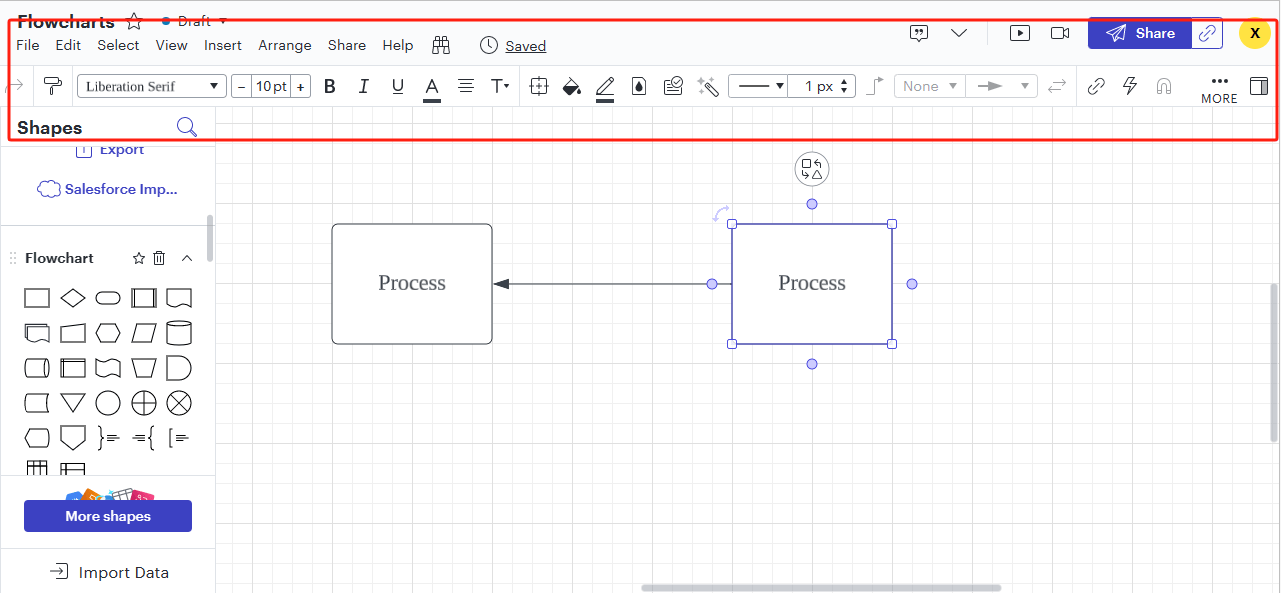Open the Arrange menu
This screenshot has width=1281, height=593.
[x=284, y=45]
